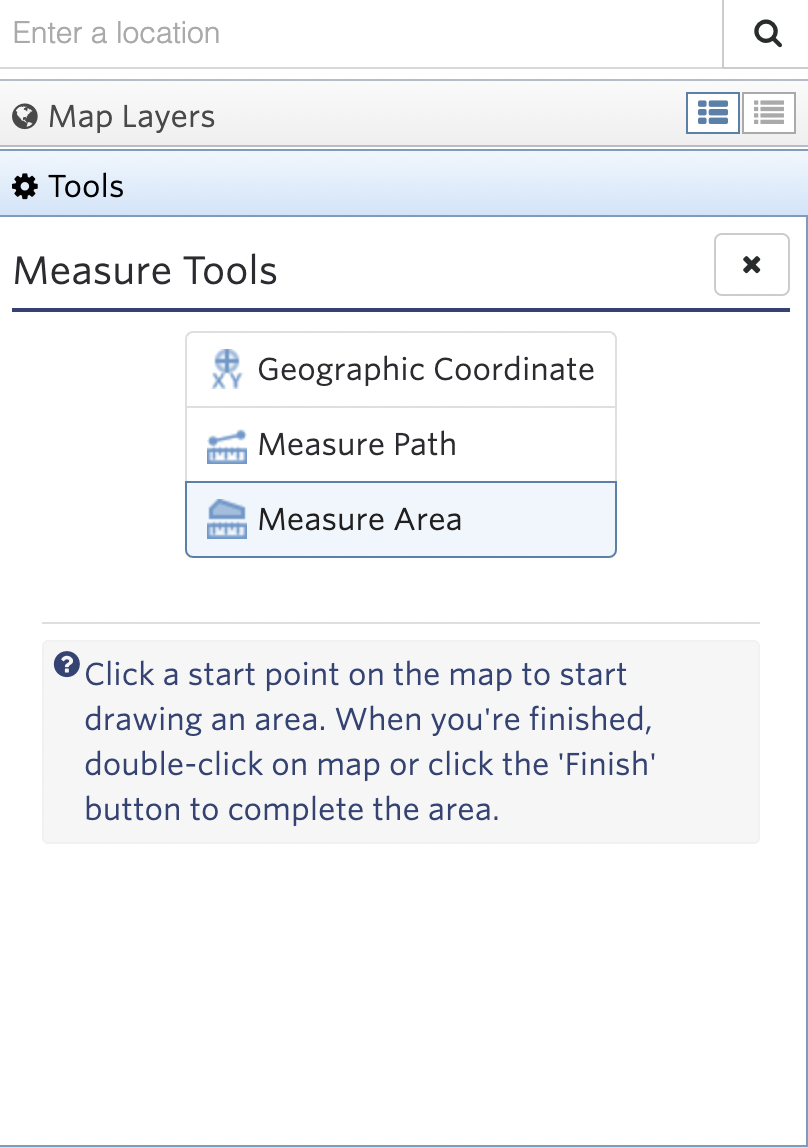
Task: Click the help question mark icon
Action: [66, 665]
